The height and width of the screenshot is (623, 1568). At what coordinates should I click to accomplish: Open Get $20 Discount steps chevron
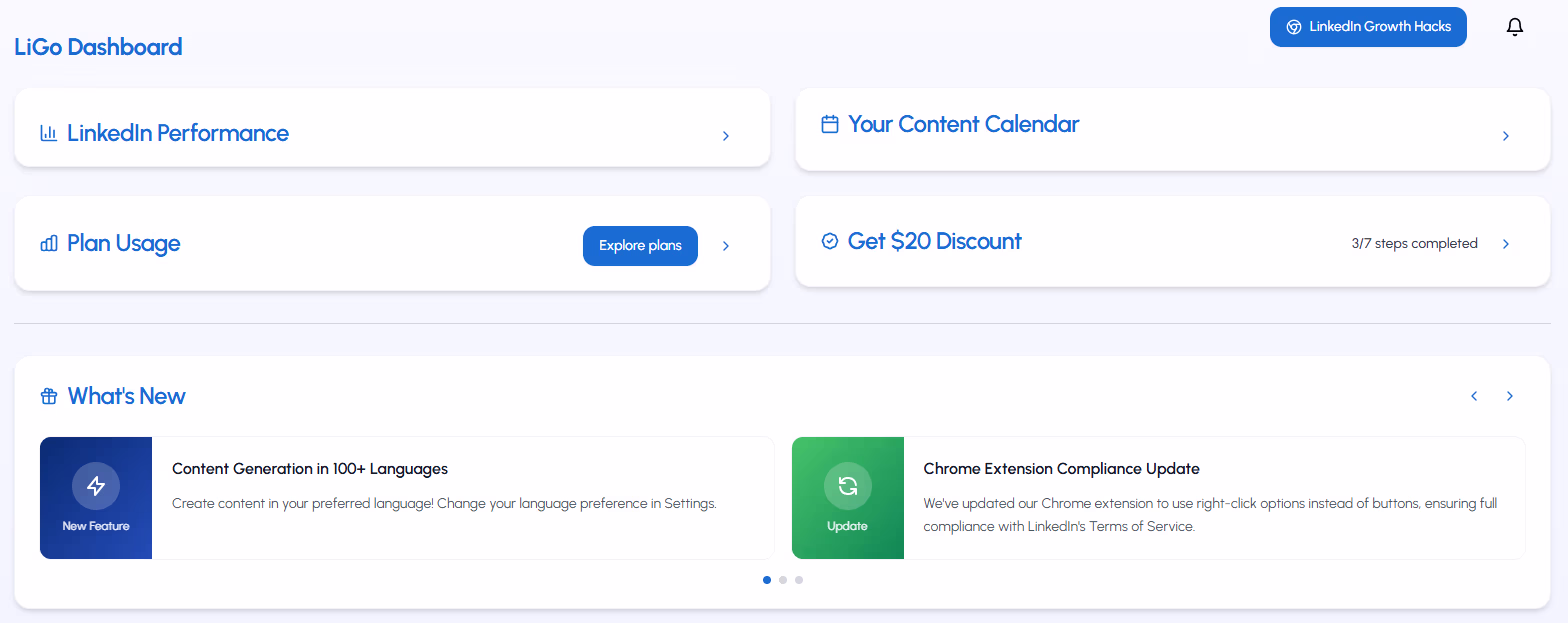1506,244
